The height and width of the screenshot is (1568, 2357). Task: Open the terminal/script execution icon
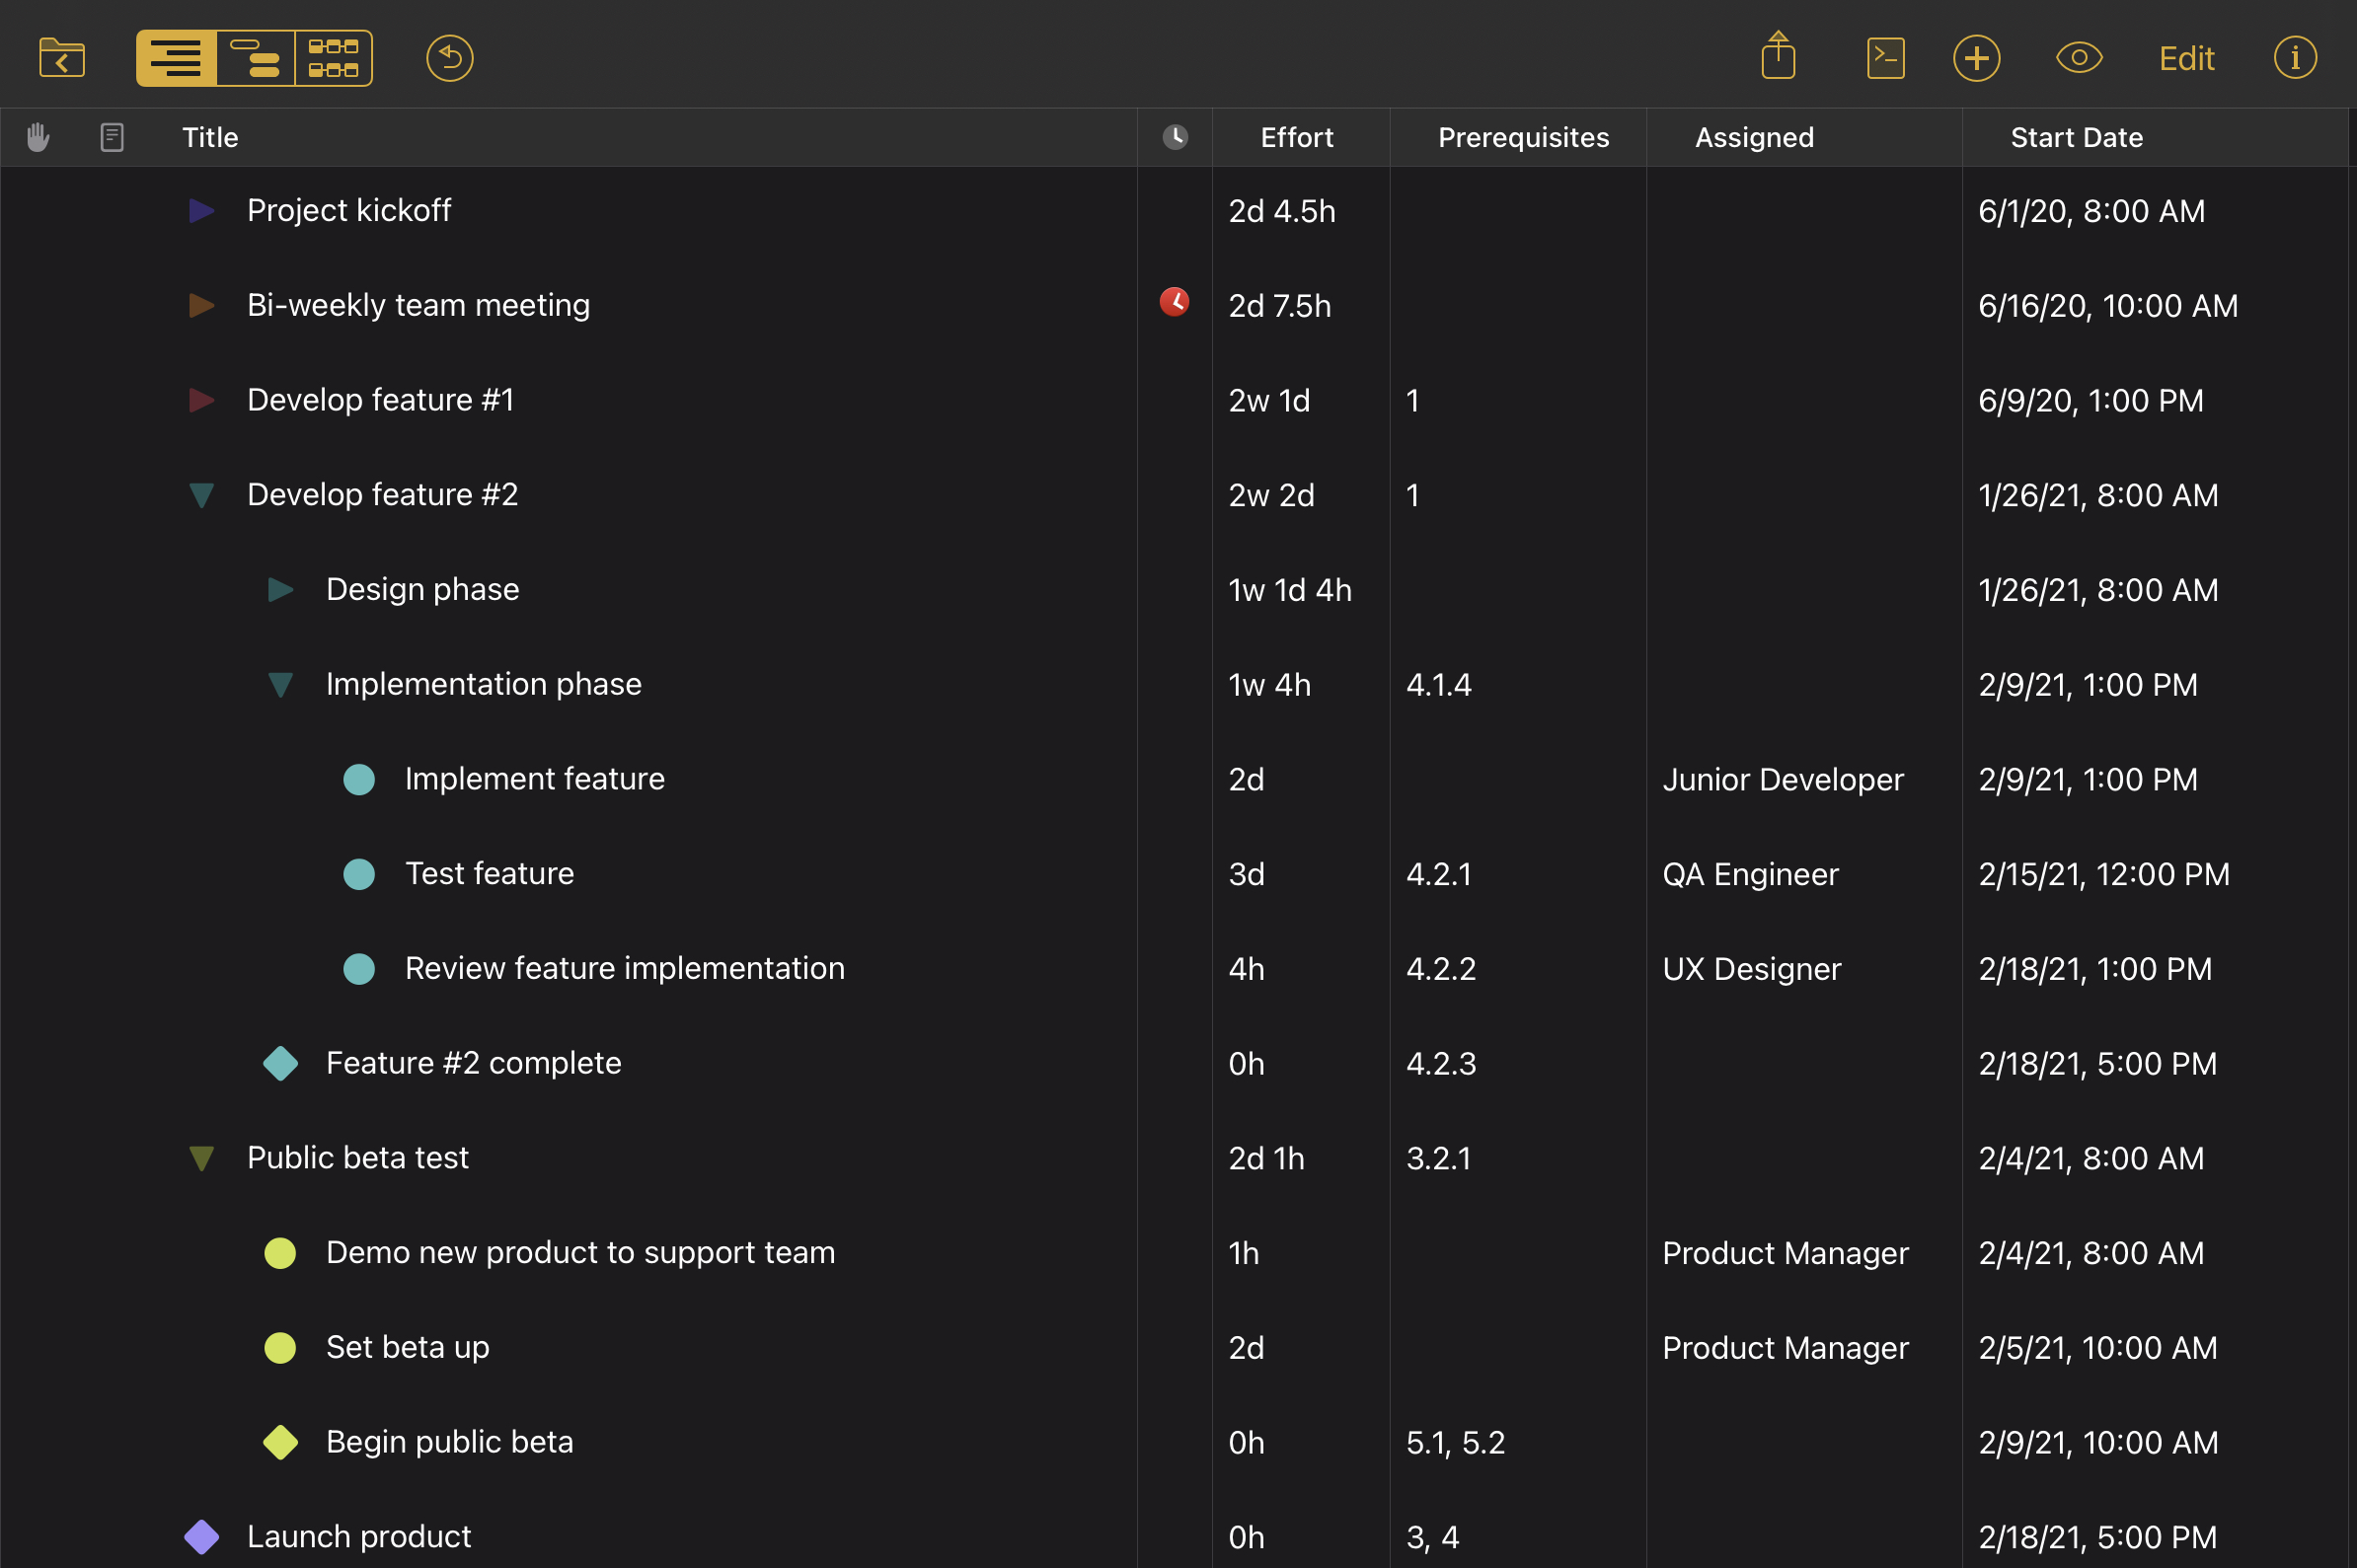pos(1886,58)
